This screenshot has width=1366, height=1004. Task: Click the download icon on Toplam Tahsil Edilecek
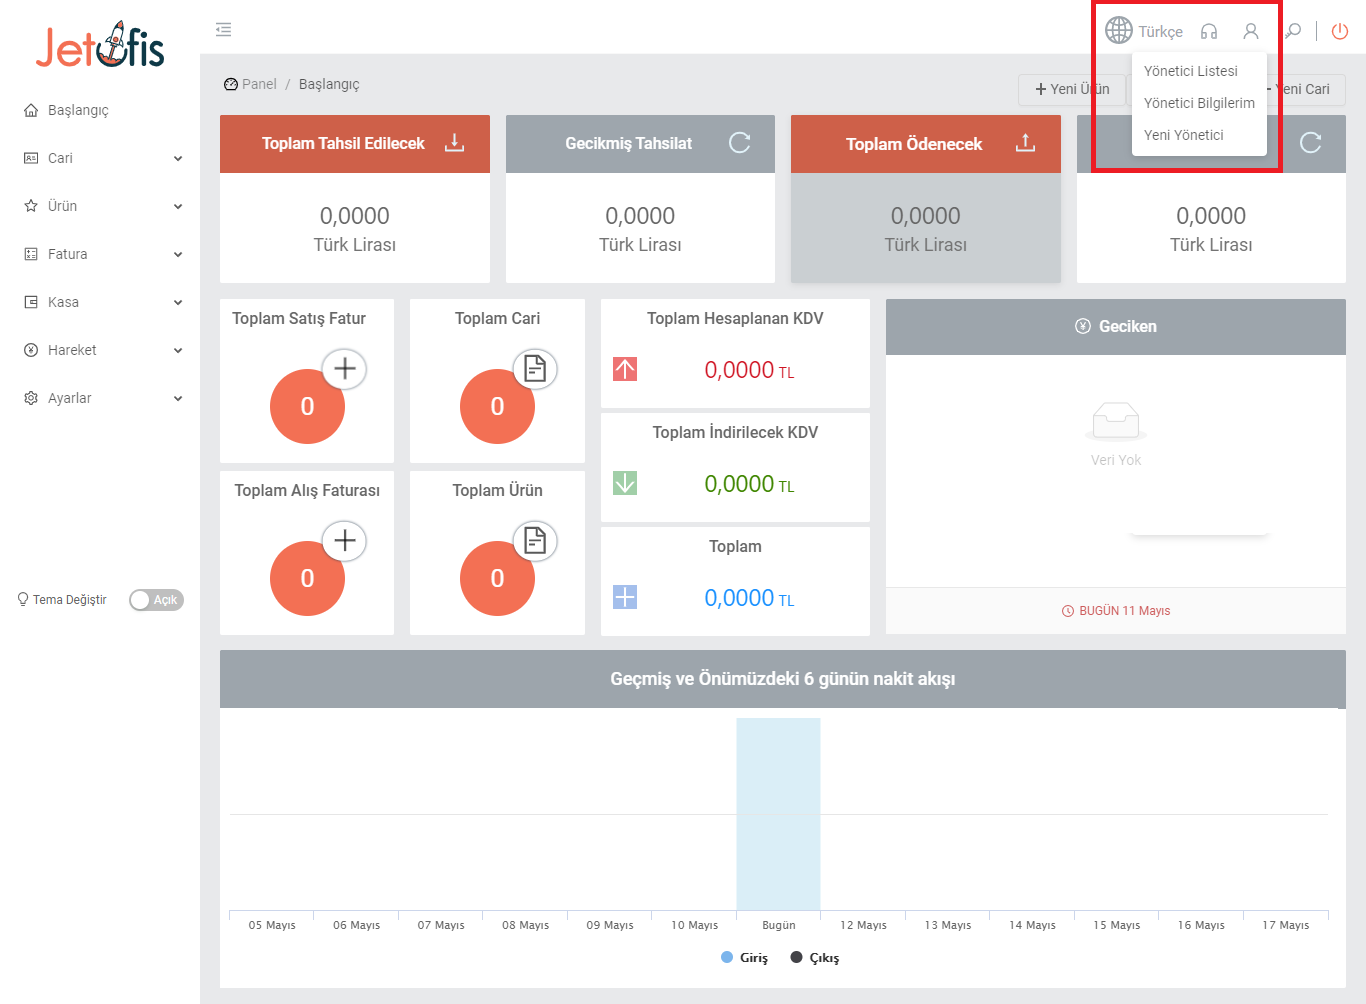(455, 142)
